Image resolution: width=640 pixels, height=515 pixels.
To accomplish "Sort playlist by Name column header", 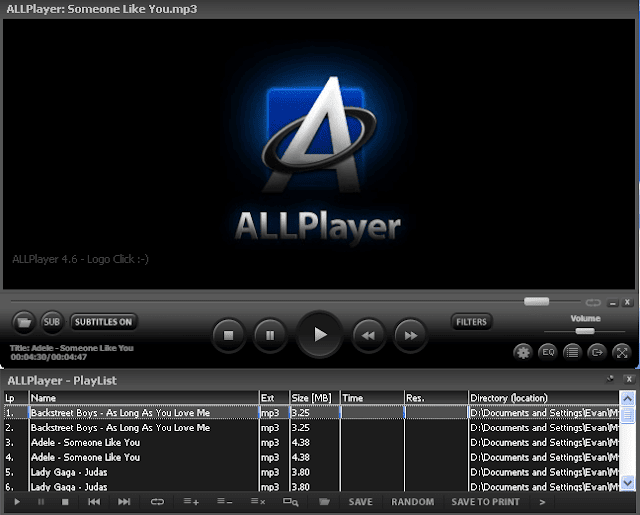I will click(144, 398).
